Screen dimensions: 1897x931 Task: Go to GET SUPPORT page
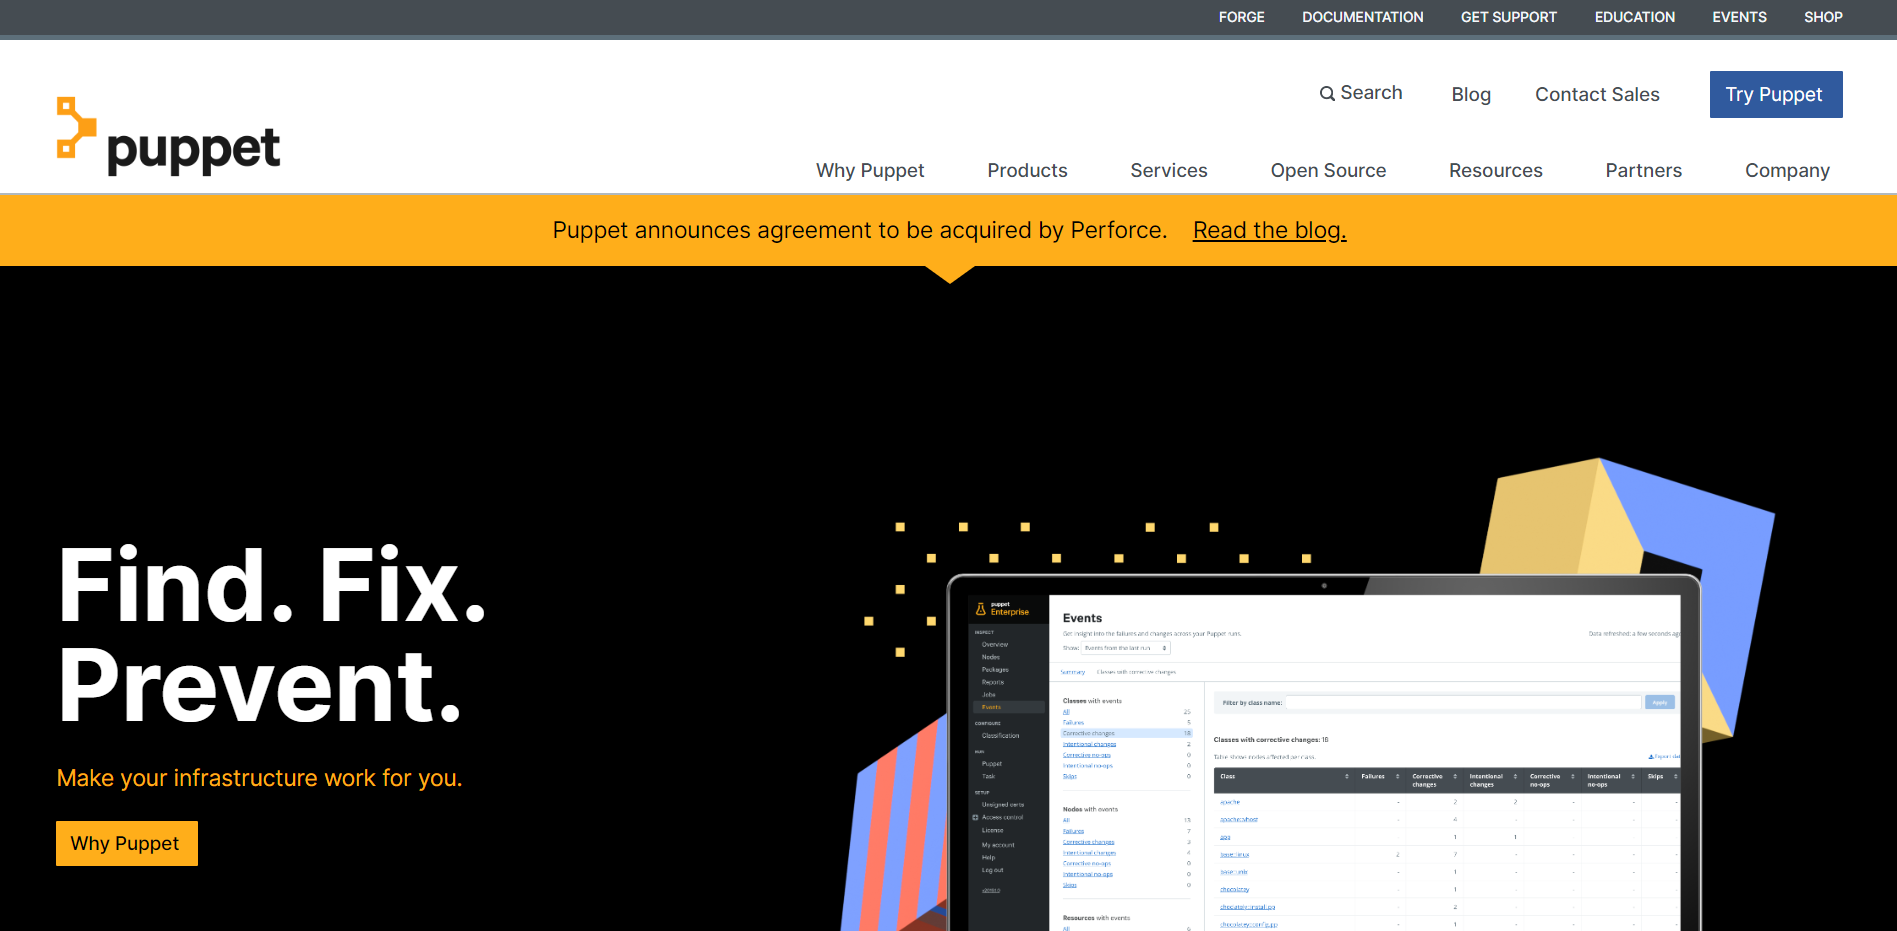pos(1508,17)
